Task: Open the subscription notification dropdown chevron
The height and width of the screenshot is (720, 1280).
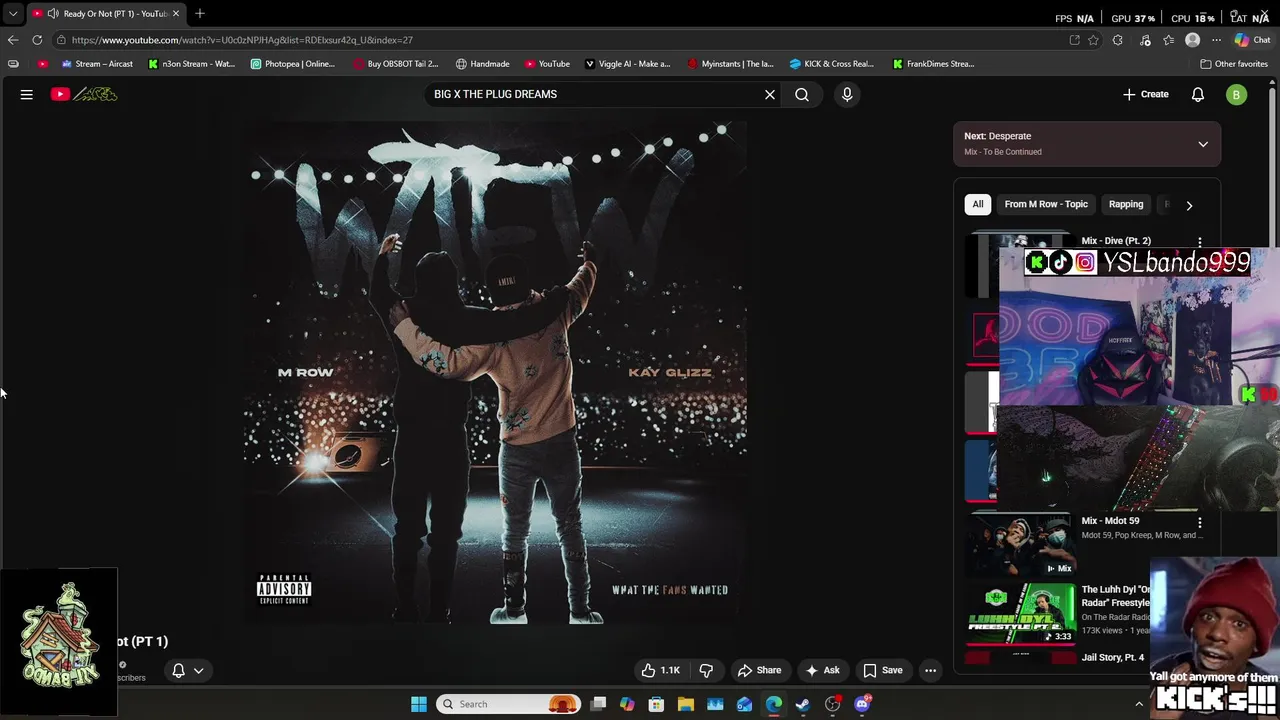Action: coord(199,671)
